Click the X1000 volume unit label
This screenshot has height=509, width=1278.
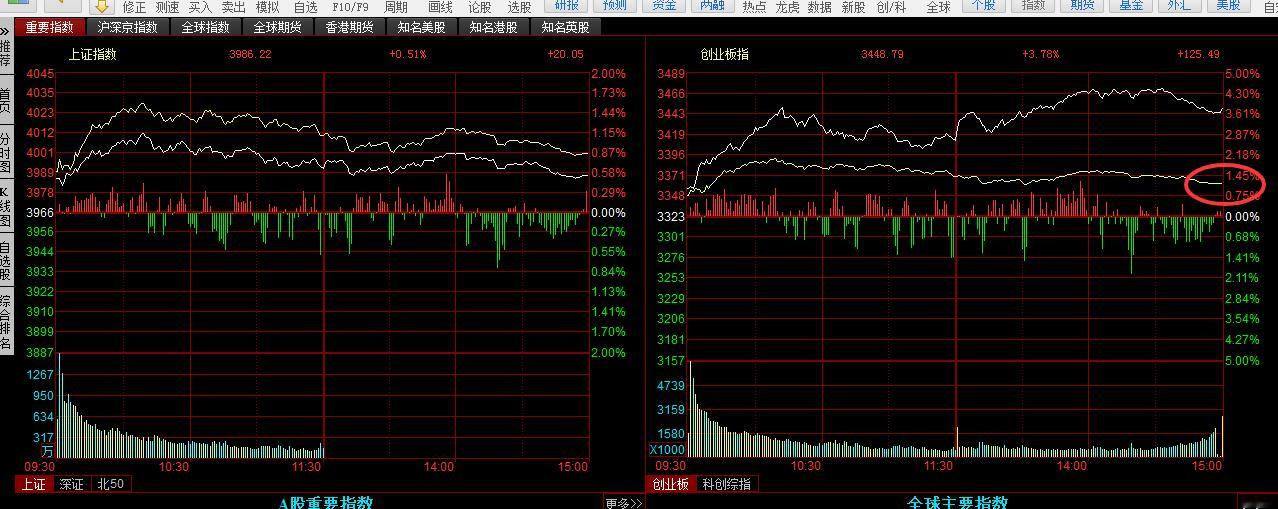coord(668,450)
